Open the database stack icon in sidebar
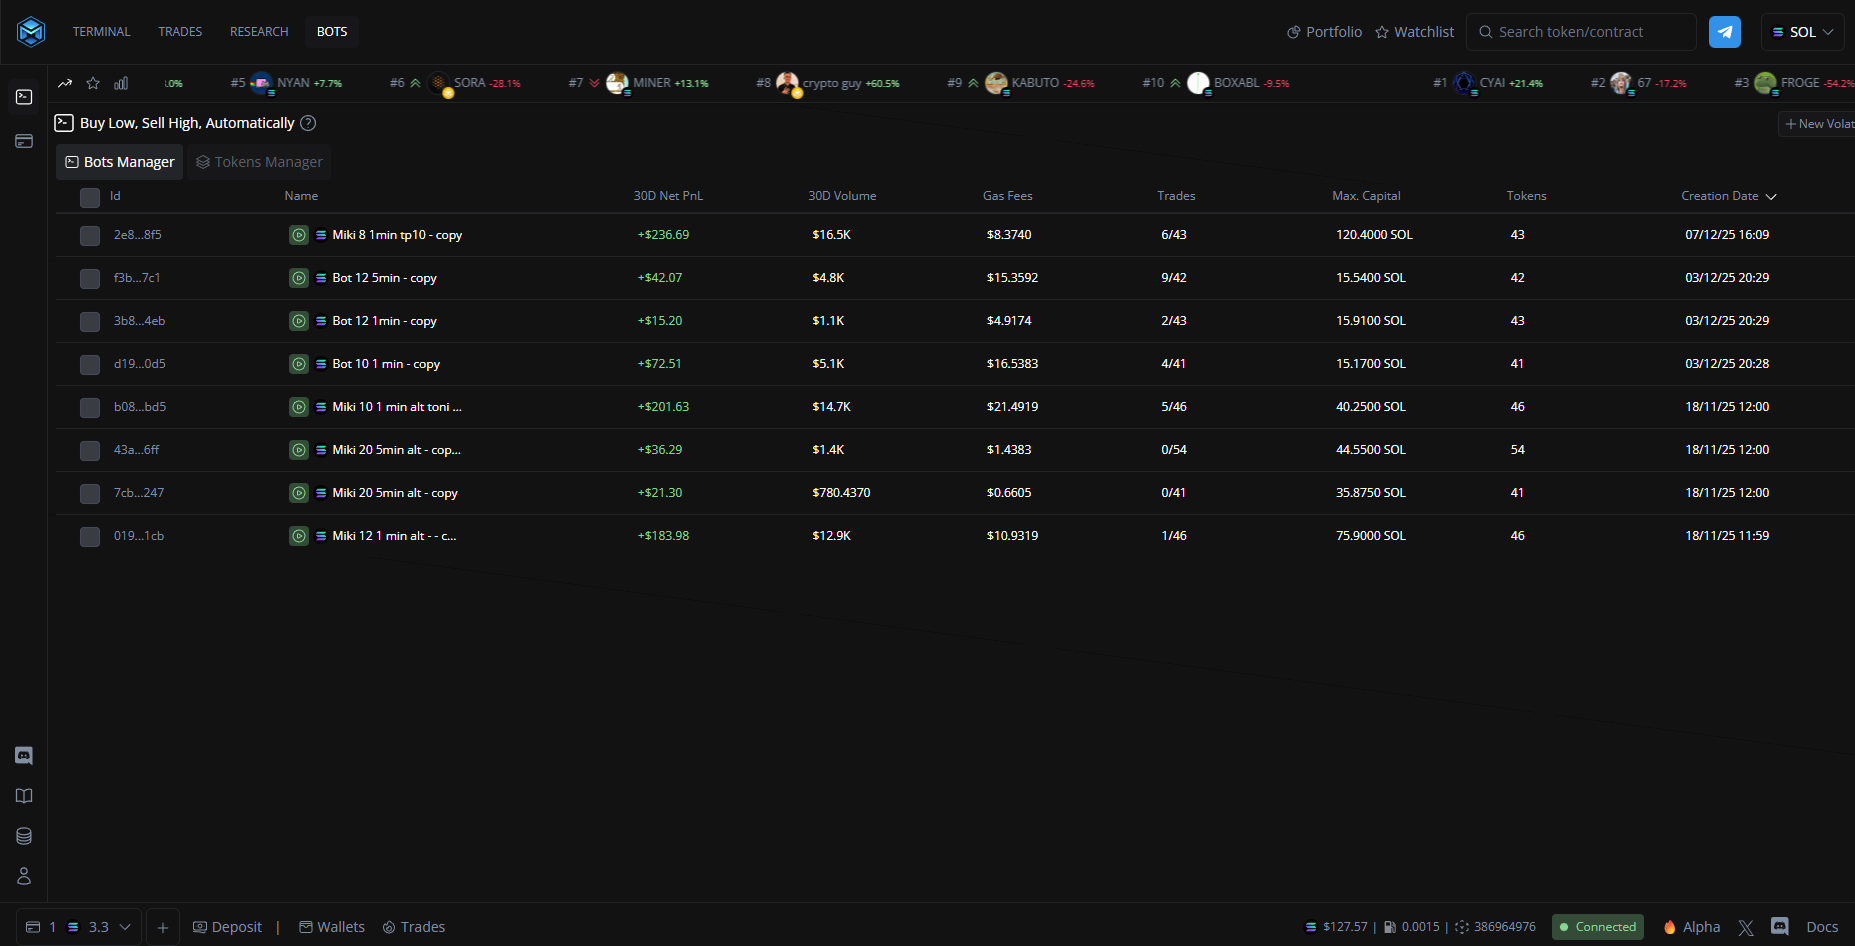 (x=24, y=836)
